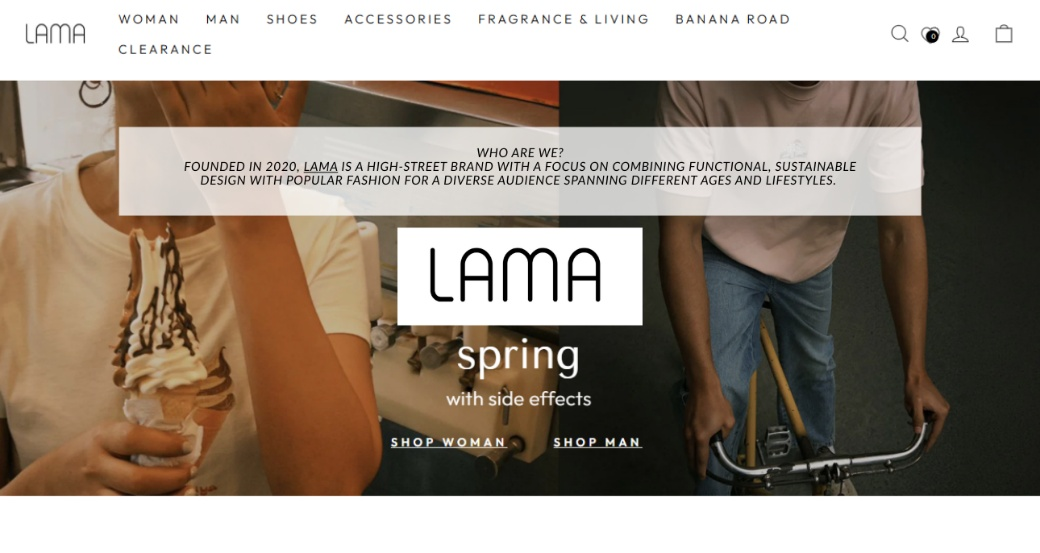Open the SHOES menu

292,19
